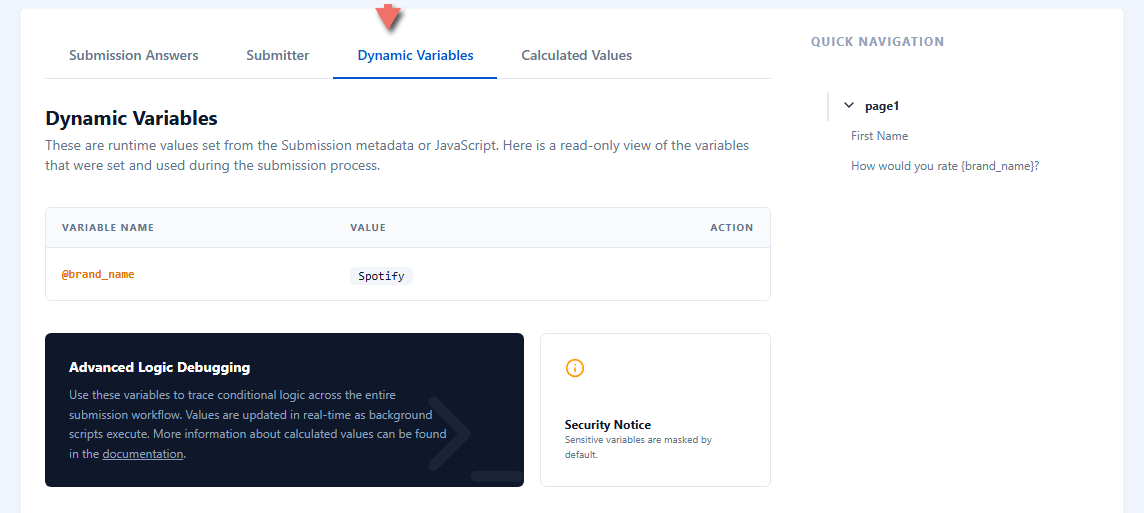Viewport: 1144px width, 513px height.
Task: Click the Variable Name column header
Action: point(108,228)
